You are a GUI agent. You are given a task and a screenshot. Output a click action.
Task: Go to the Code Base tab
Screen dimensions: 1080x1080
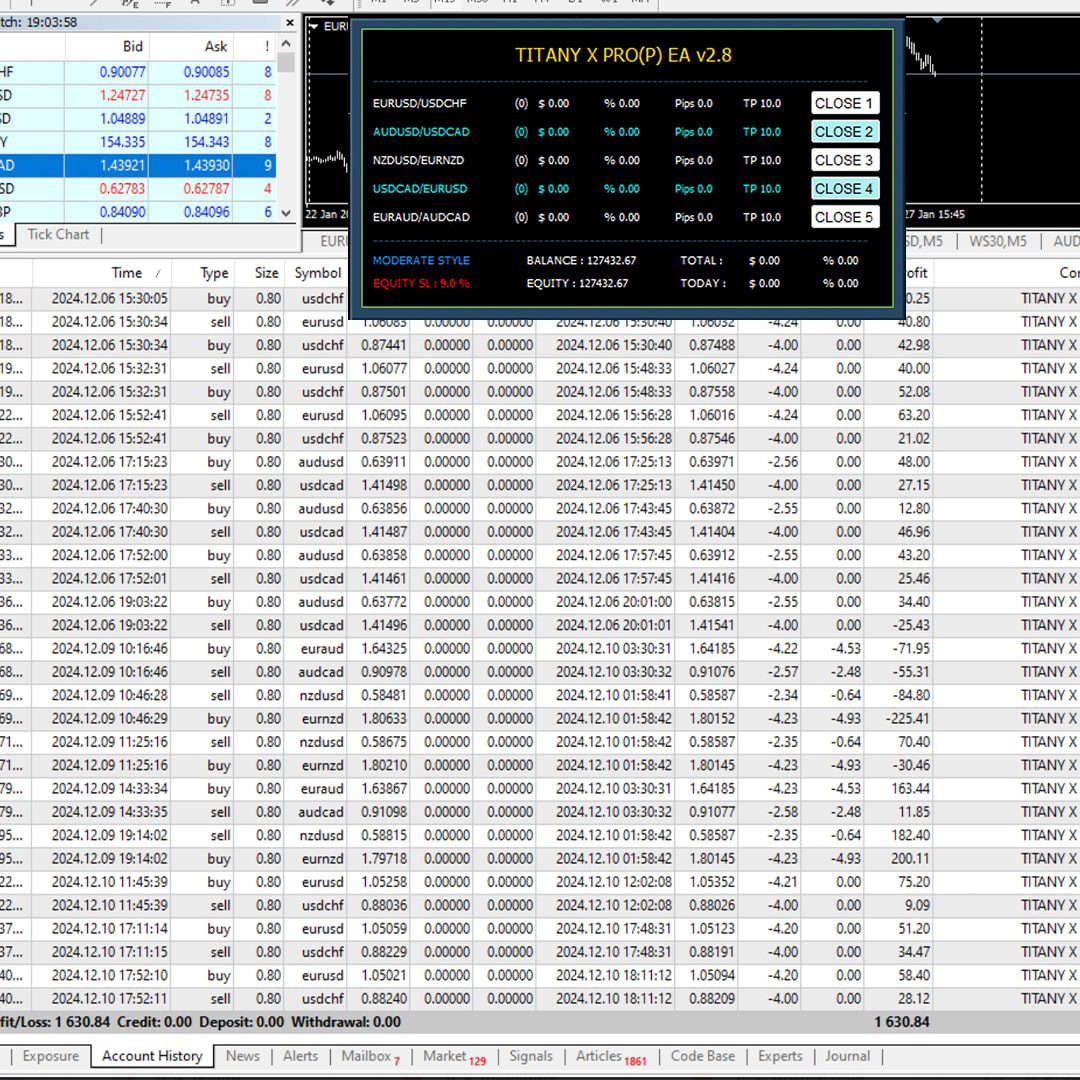702,1056
